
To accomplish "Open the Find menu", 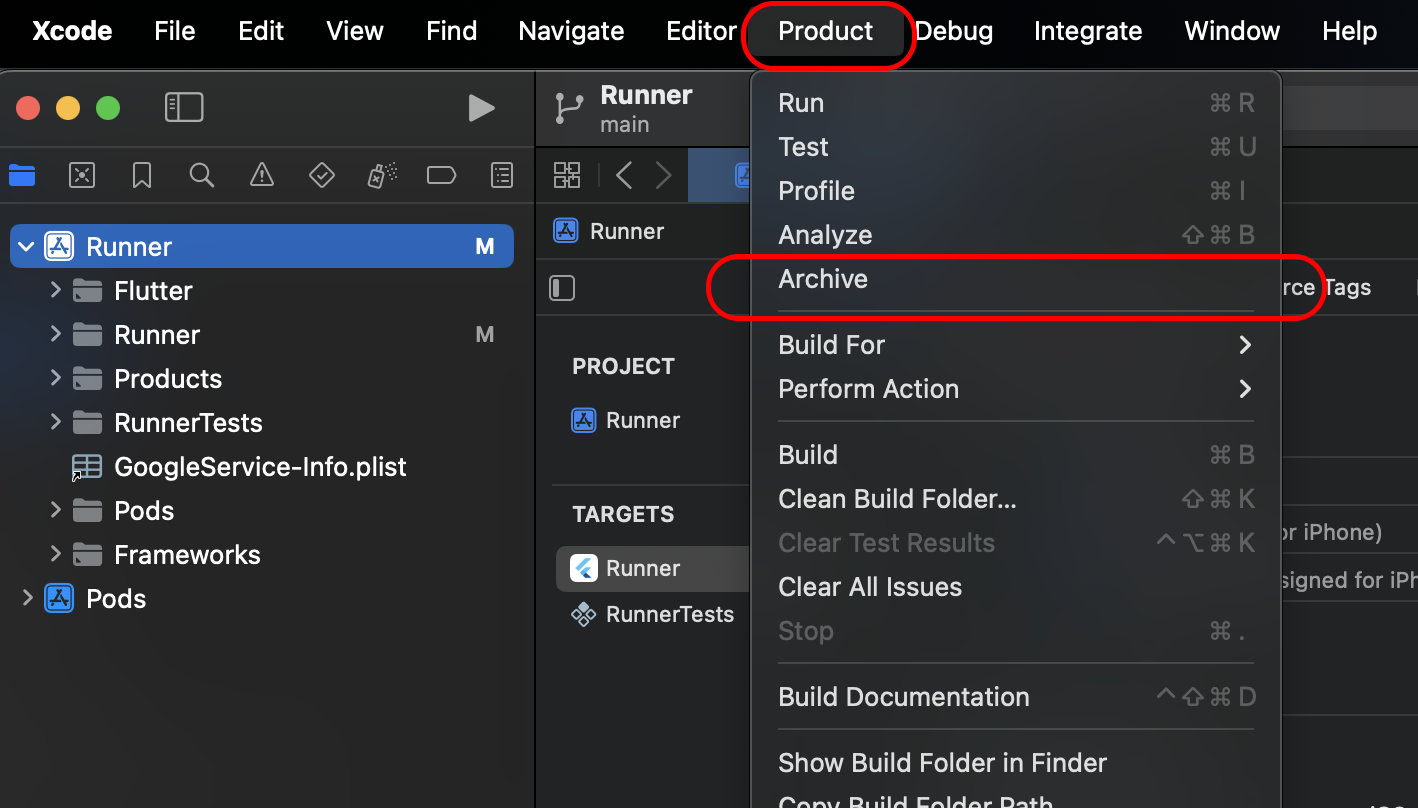I will coord(452,32).
